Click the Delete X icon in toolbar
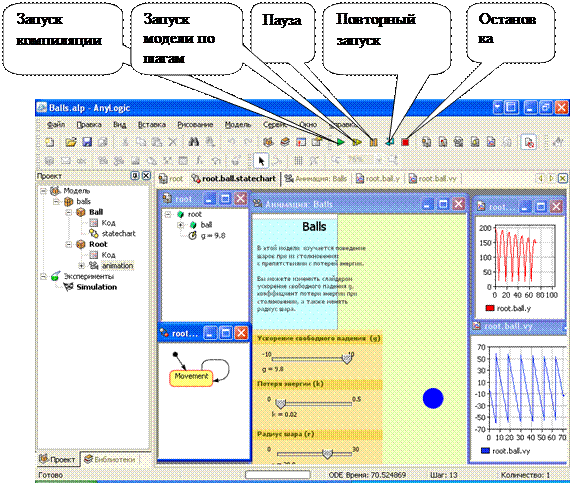This screenshot has width=570, height=483. (x=173, y=142)
